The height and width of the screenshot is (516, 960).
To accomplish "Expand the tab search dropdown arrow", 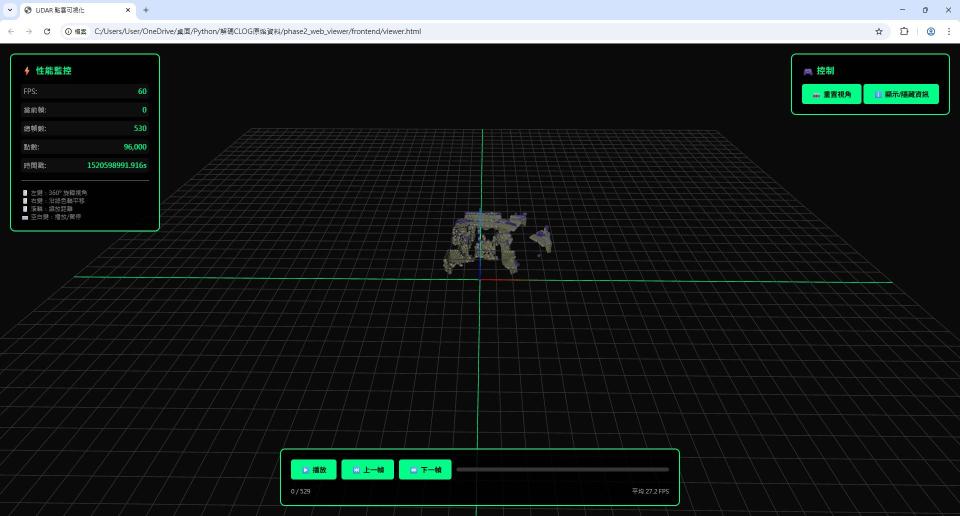I will point(10,10).
